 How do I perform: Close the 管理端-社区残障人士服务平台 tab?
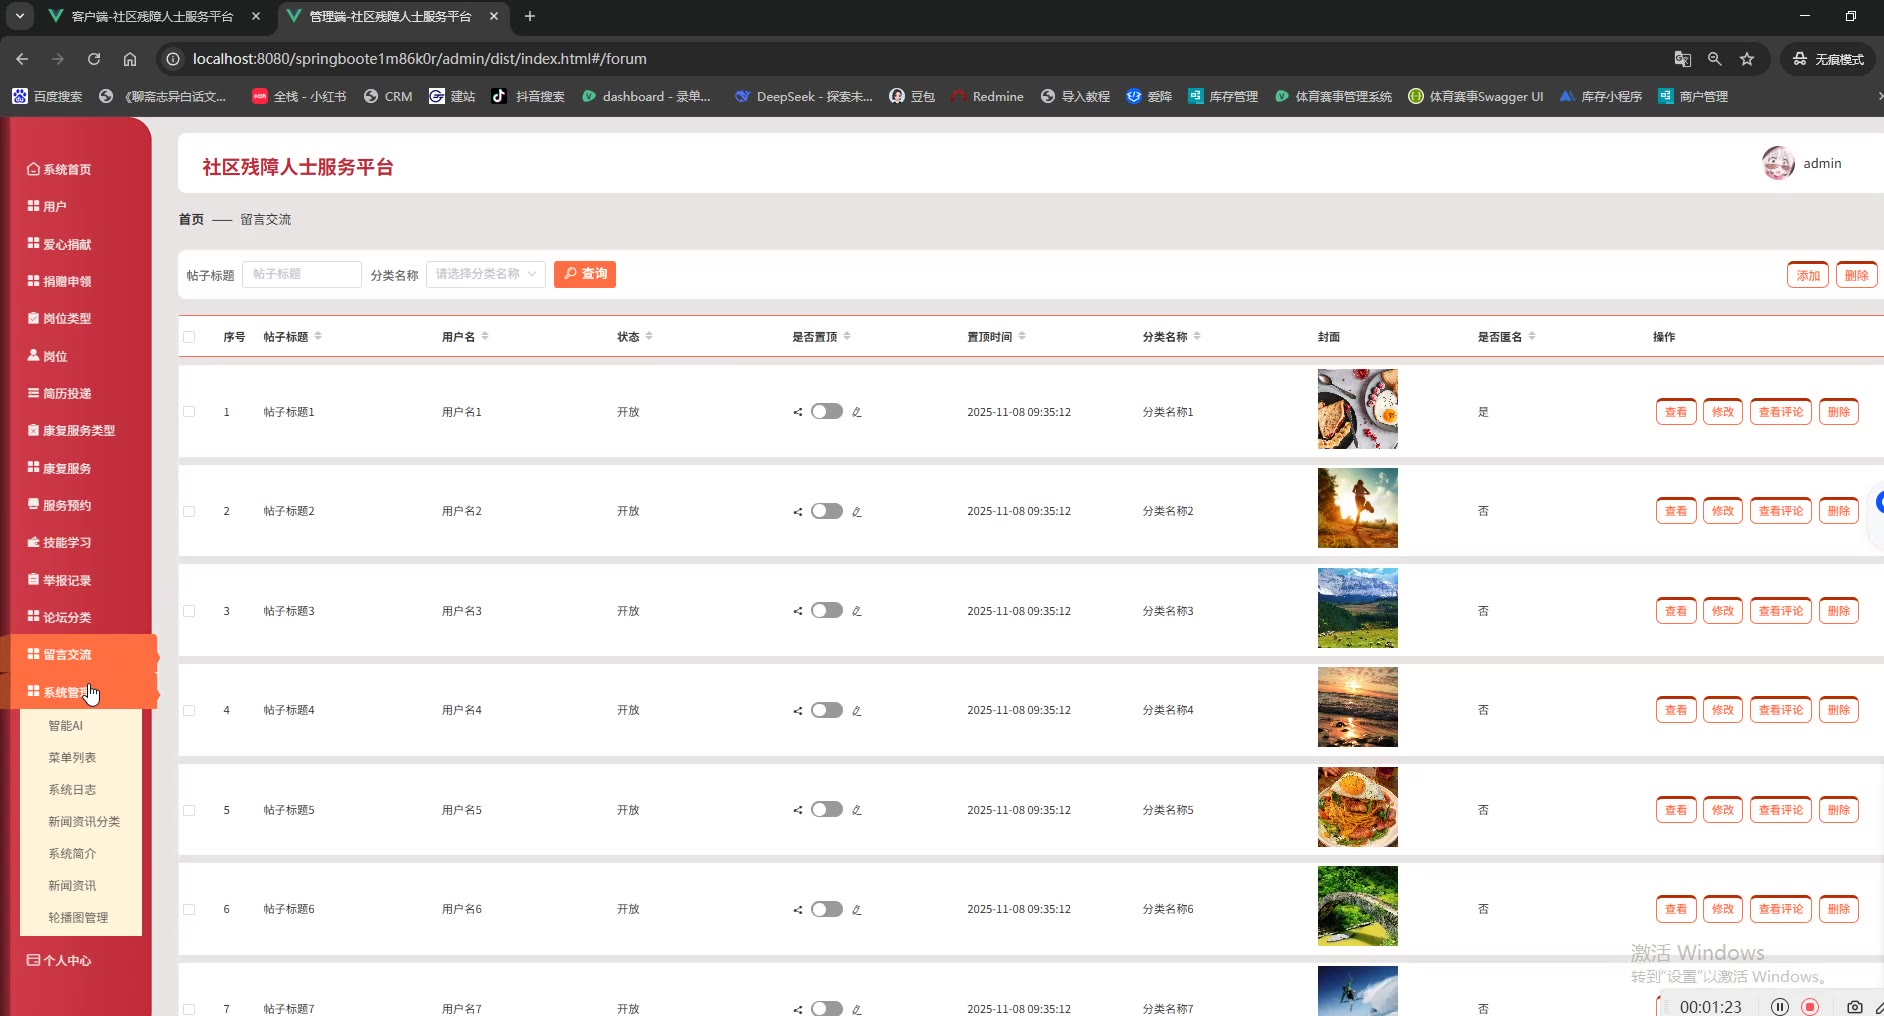pyautogui.click(x=494, y=16)
